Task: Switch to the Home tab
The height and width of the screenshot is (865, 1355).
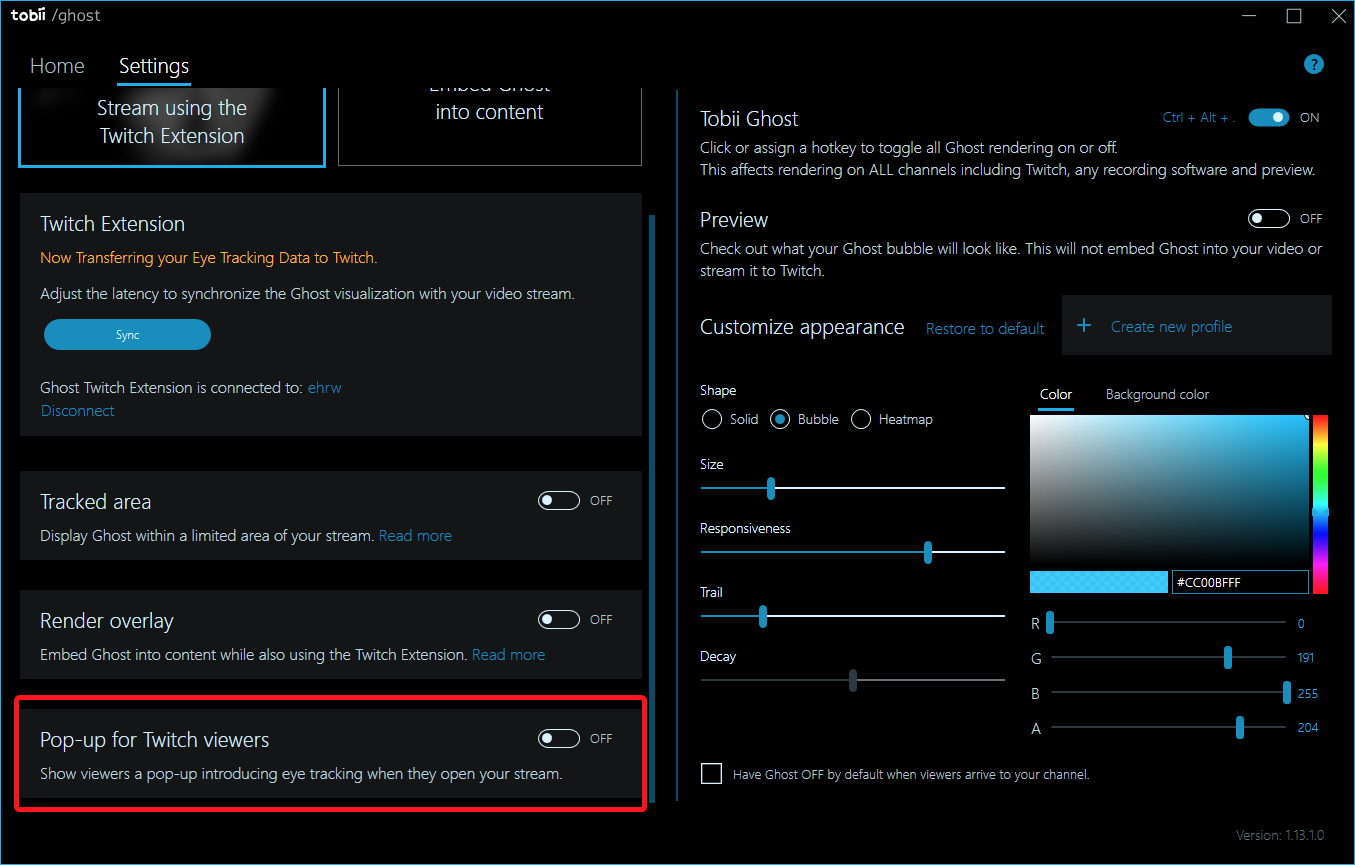Action: [x=57, y=66]
